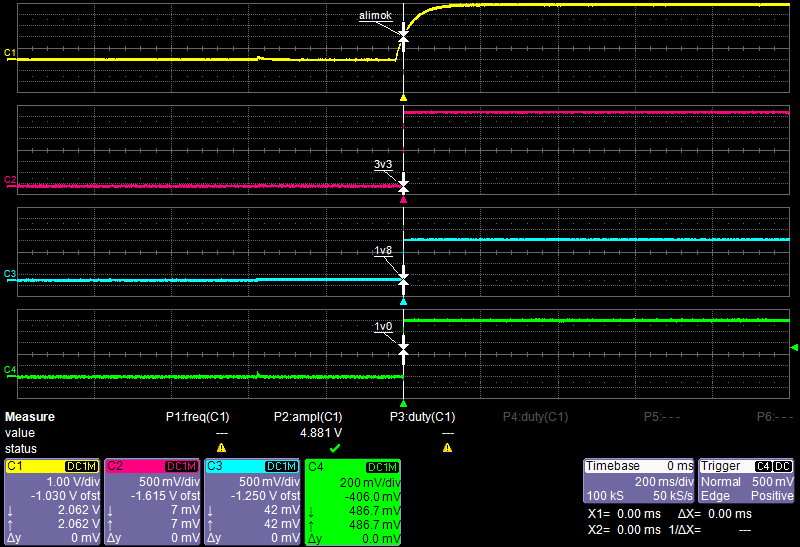Click the P3 warning status icon
The image size is (800, 547).
point(447,448)
